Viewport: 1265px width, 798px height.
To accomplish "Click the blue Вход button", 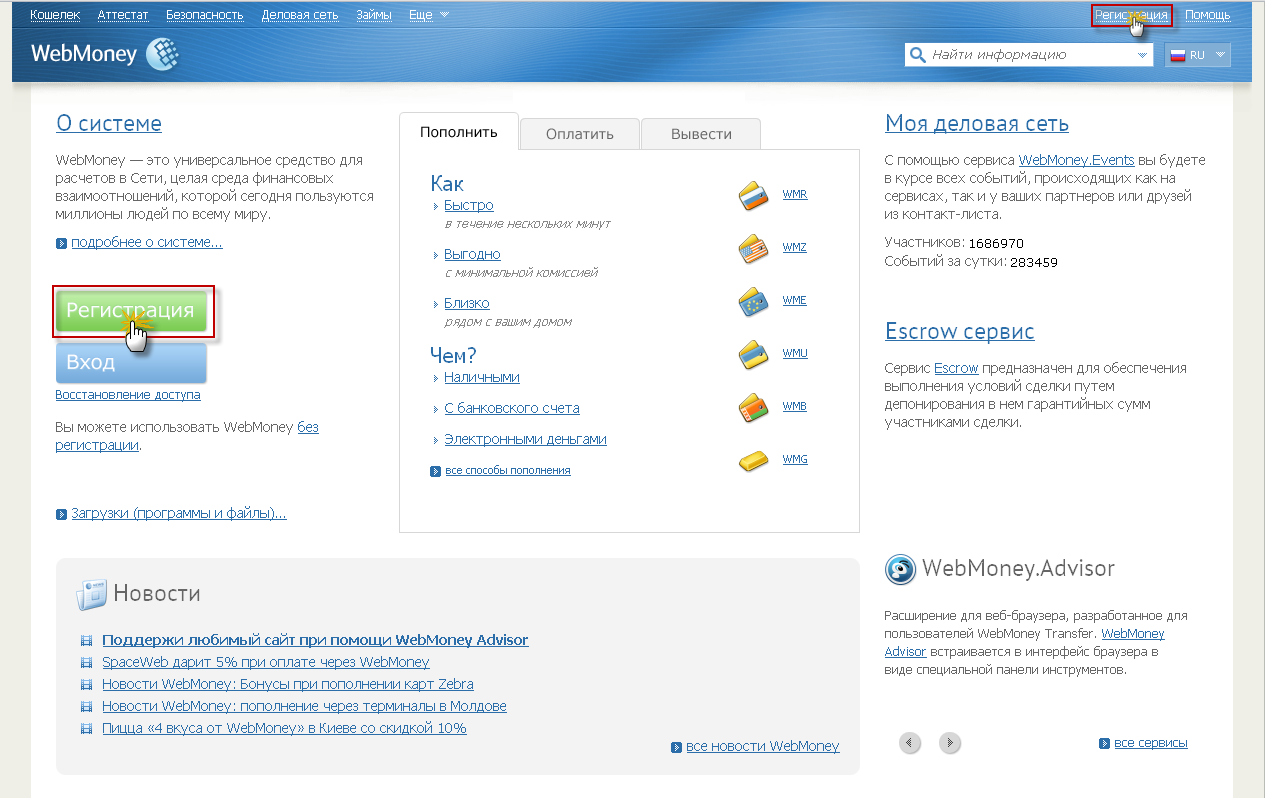I will [131, 363].
